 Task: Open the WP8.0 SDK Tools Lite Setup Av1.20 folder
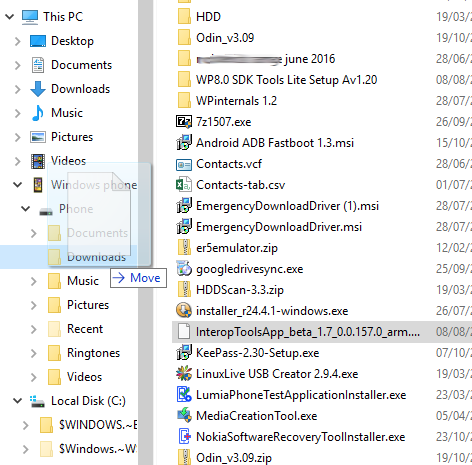(x=287, y=80)
